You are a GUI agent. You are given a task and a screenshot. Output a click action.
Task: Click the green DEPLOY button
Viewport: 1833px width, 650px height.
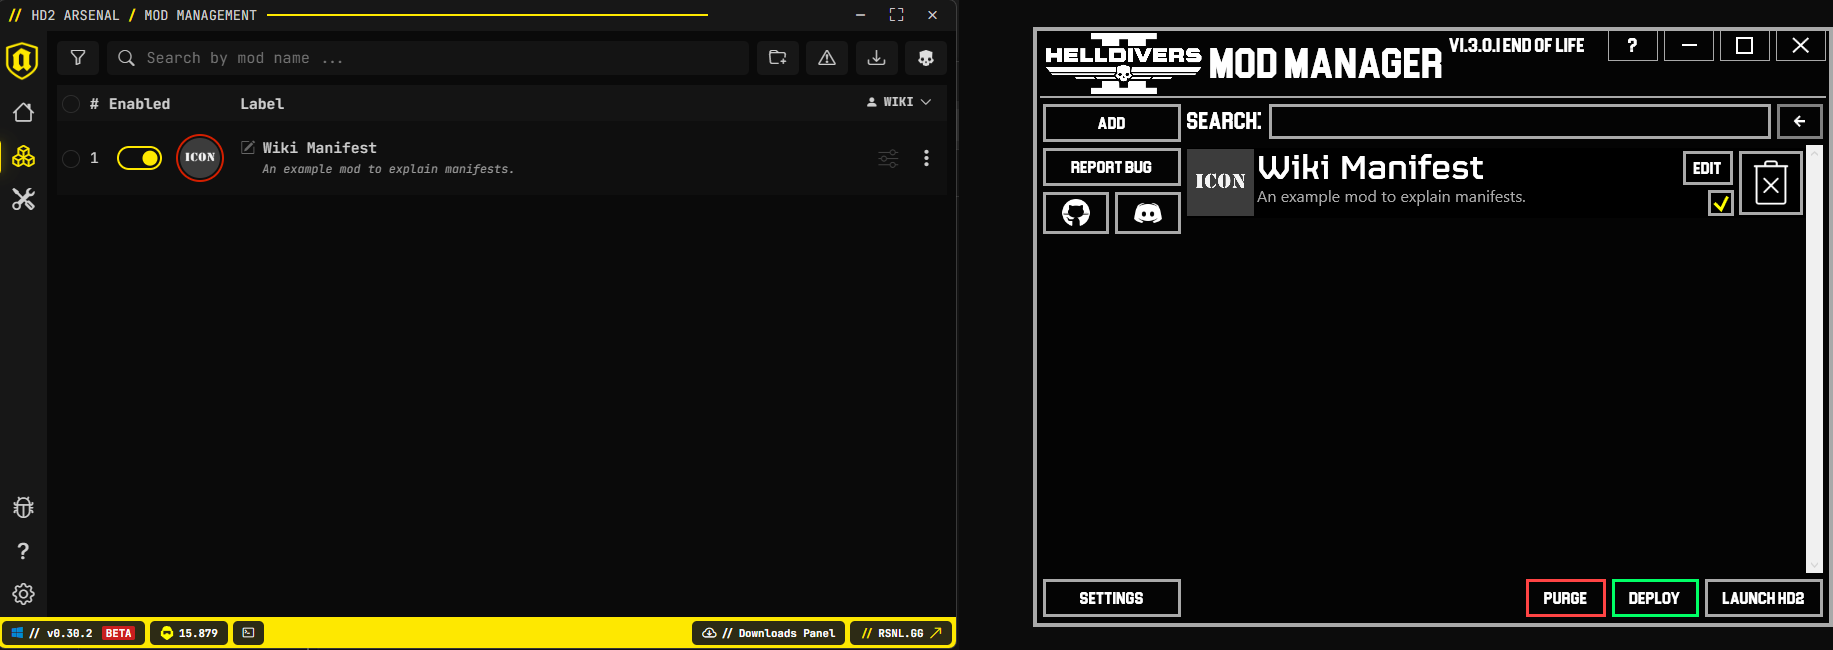tap(1655, 598)
